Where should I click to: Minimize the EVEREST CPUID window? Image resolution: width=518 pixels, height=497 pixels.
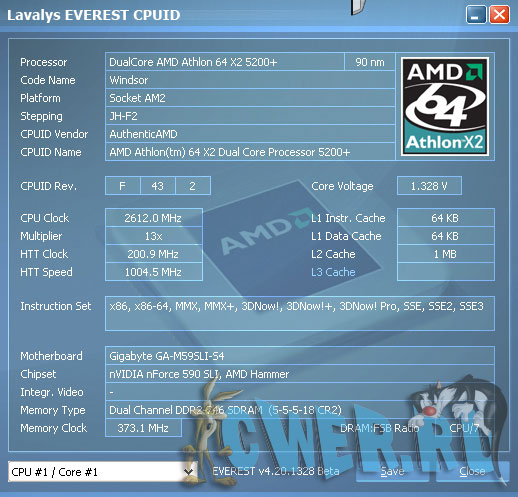click(x=476, y=15)
